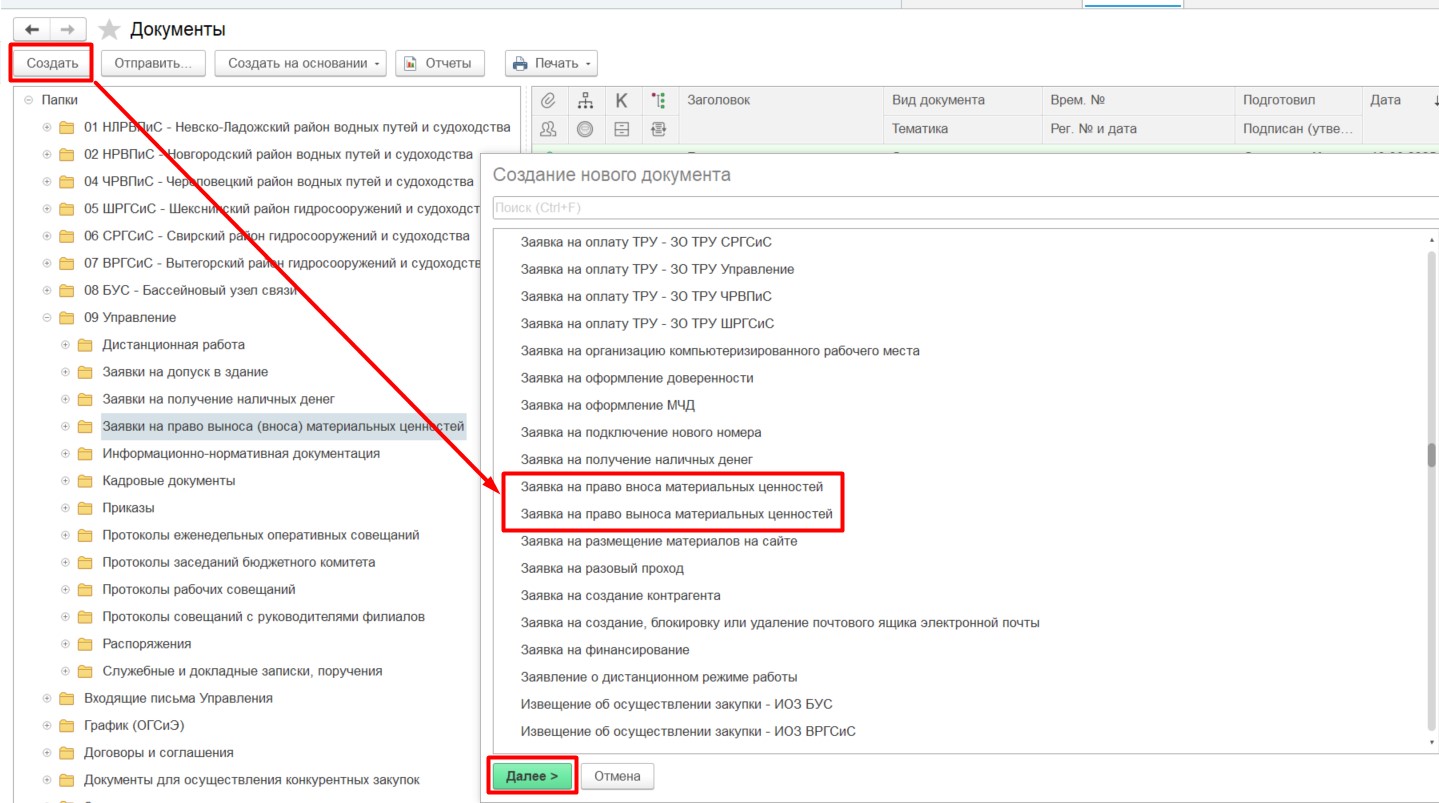Image resolution: width=1439 pixels, height=803 pixels.
Task: Click the file cabinet column icon
Action: [621, 128]
